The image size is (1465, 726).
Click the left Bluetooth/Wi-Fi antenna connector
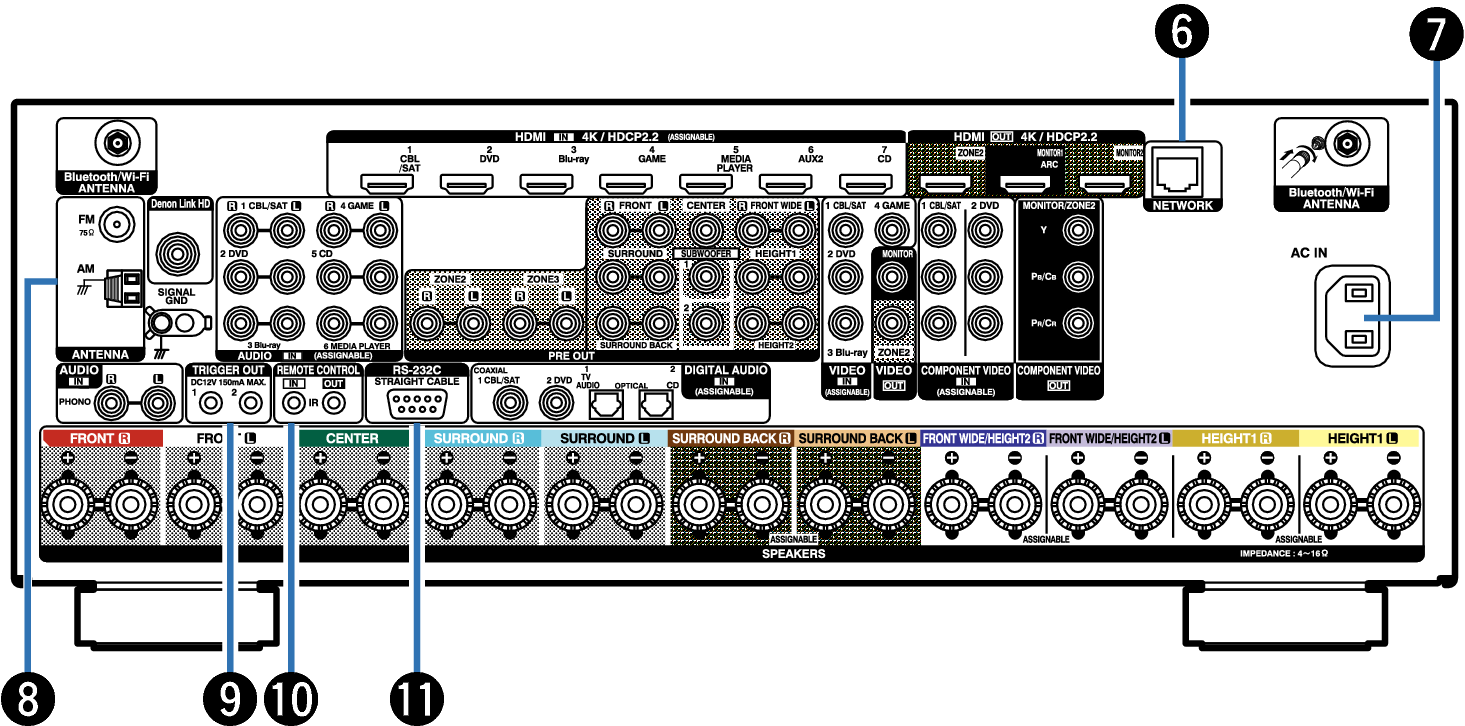point(117,145)
